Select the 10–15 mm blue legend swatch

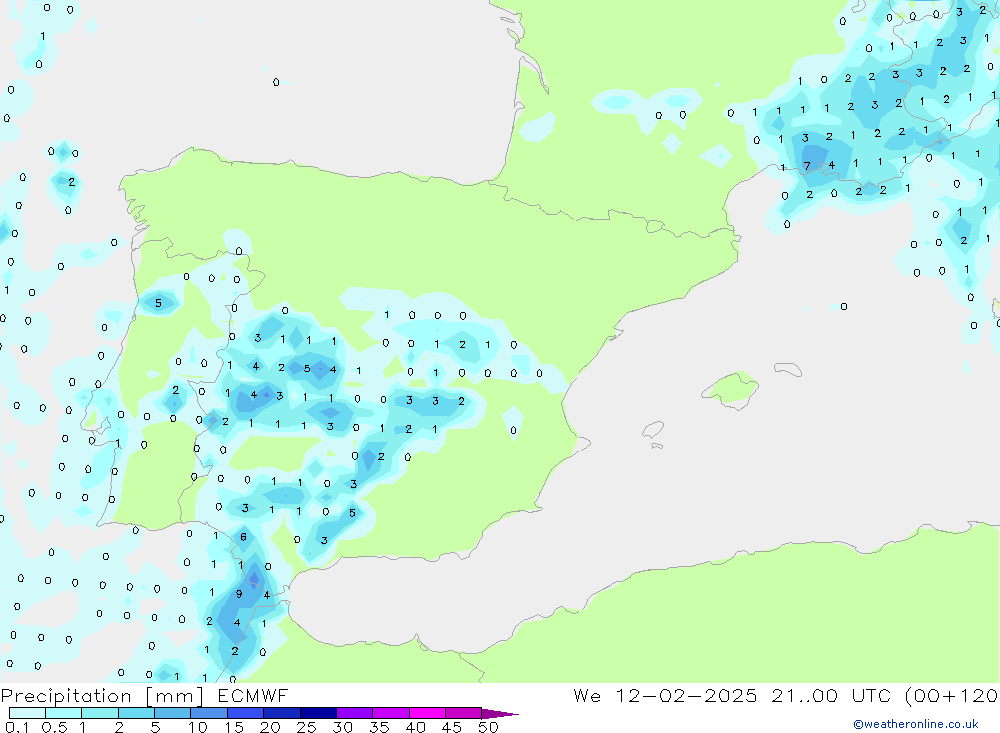[x=209, y=713]
